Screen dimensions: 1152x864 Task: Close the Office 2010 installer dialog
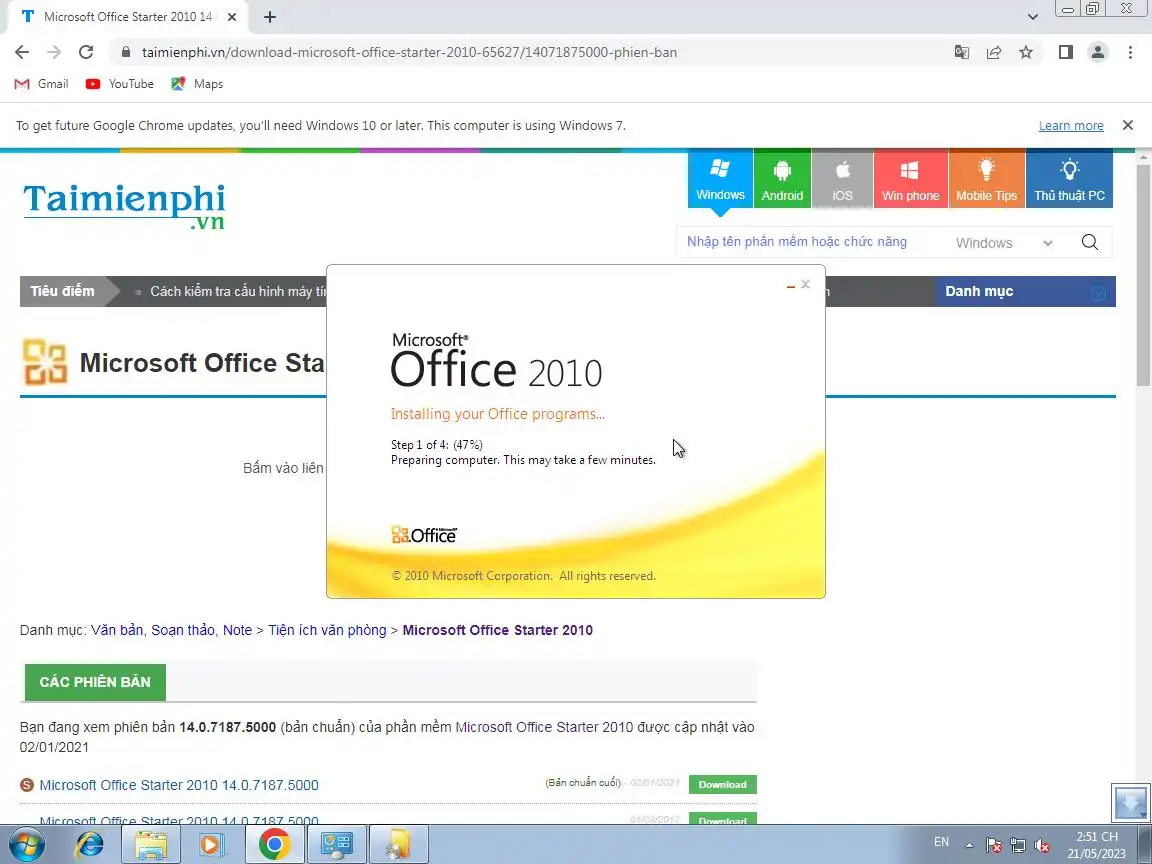(805, 284)
